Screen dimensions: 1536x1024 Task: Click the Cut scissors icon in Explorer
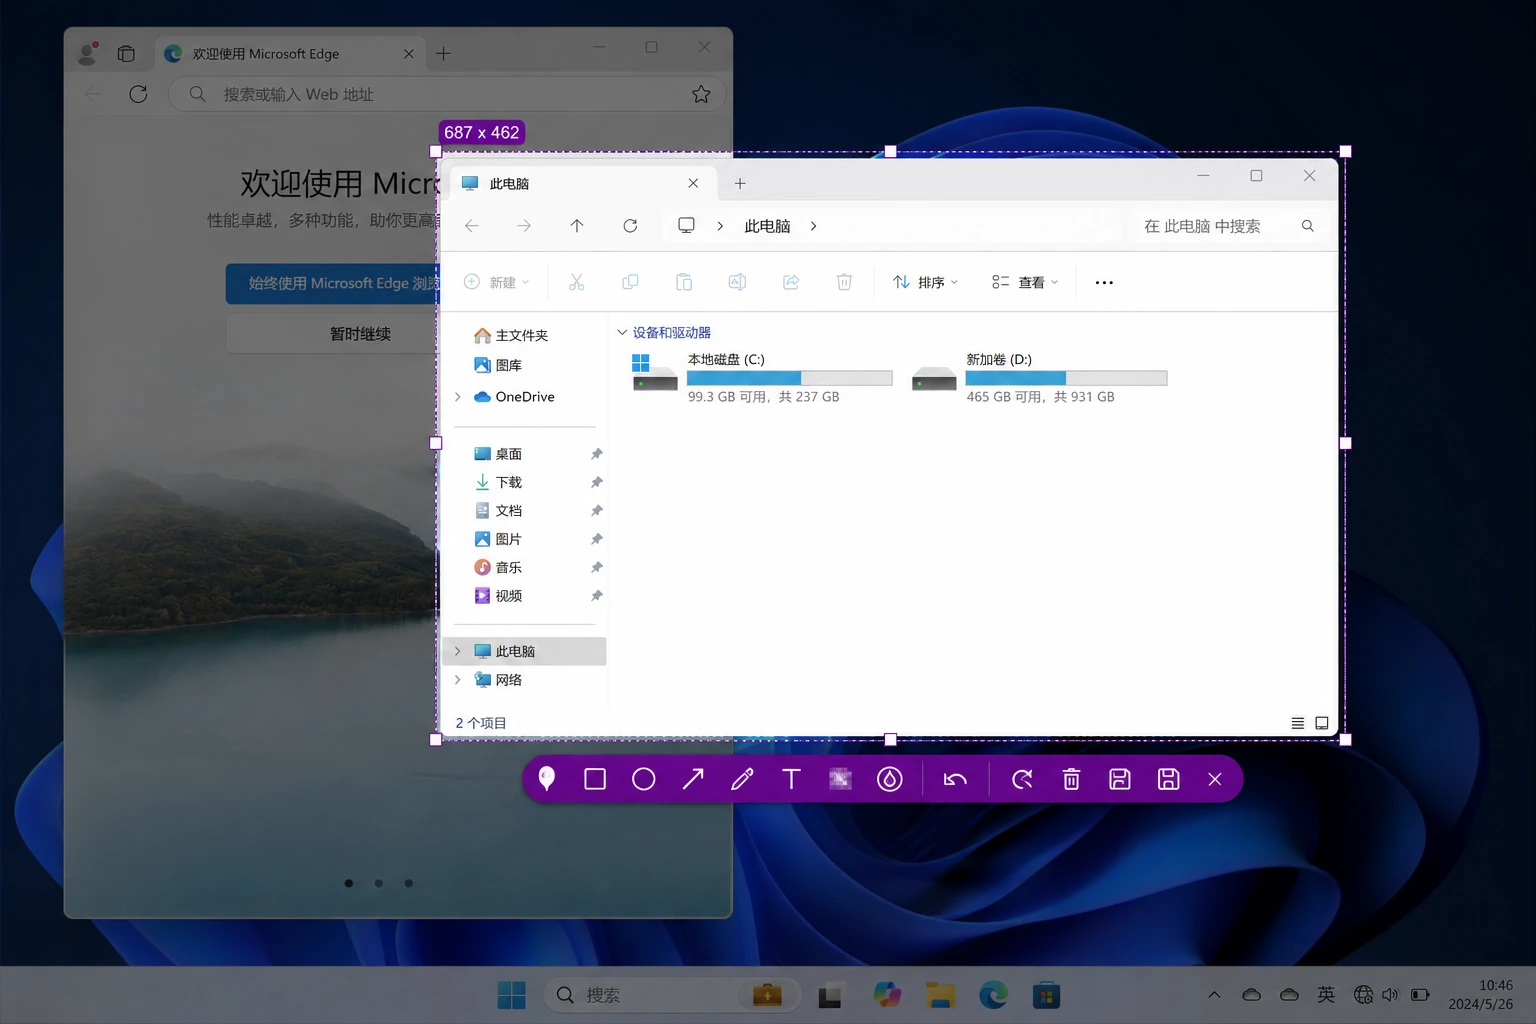point(576,282)
